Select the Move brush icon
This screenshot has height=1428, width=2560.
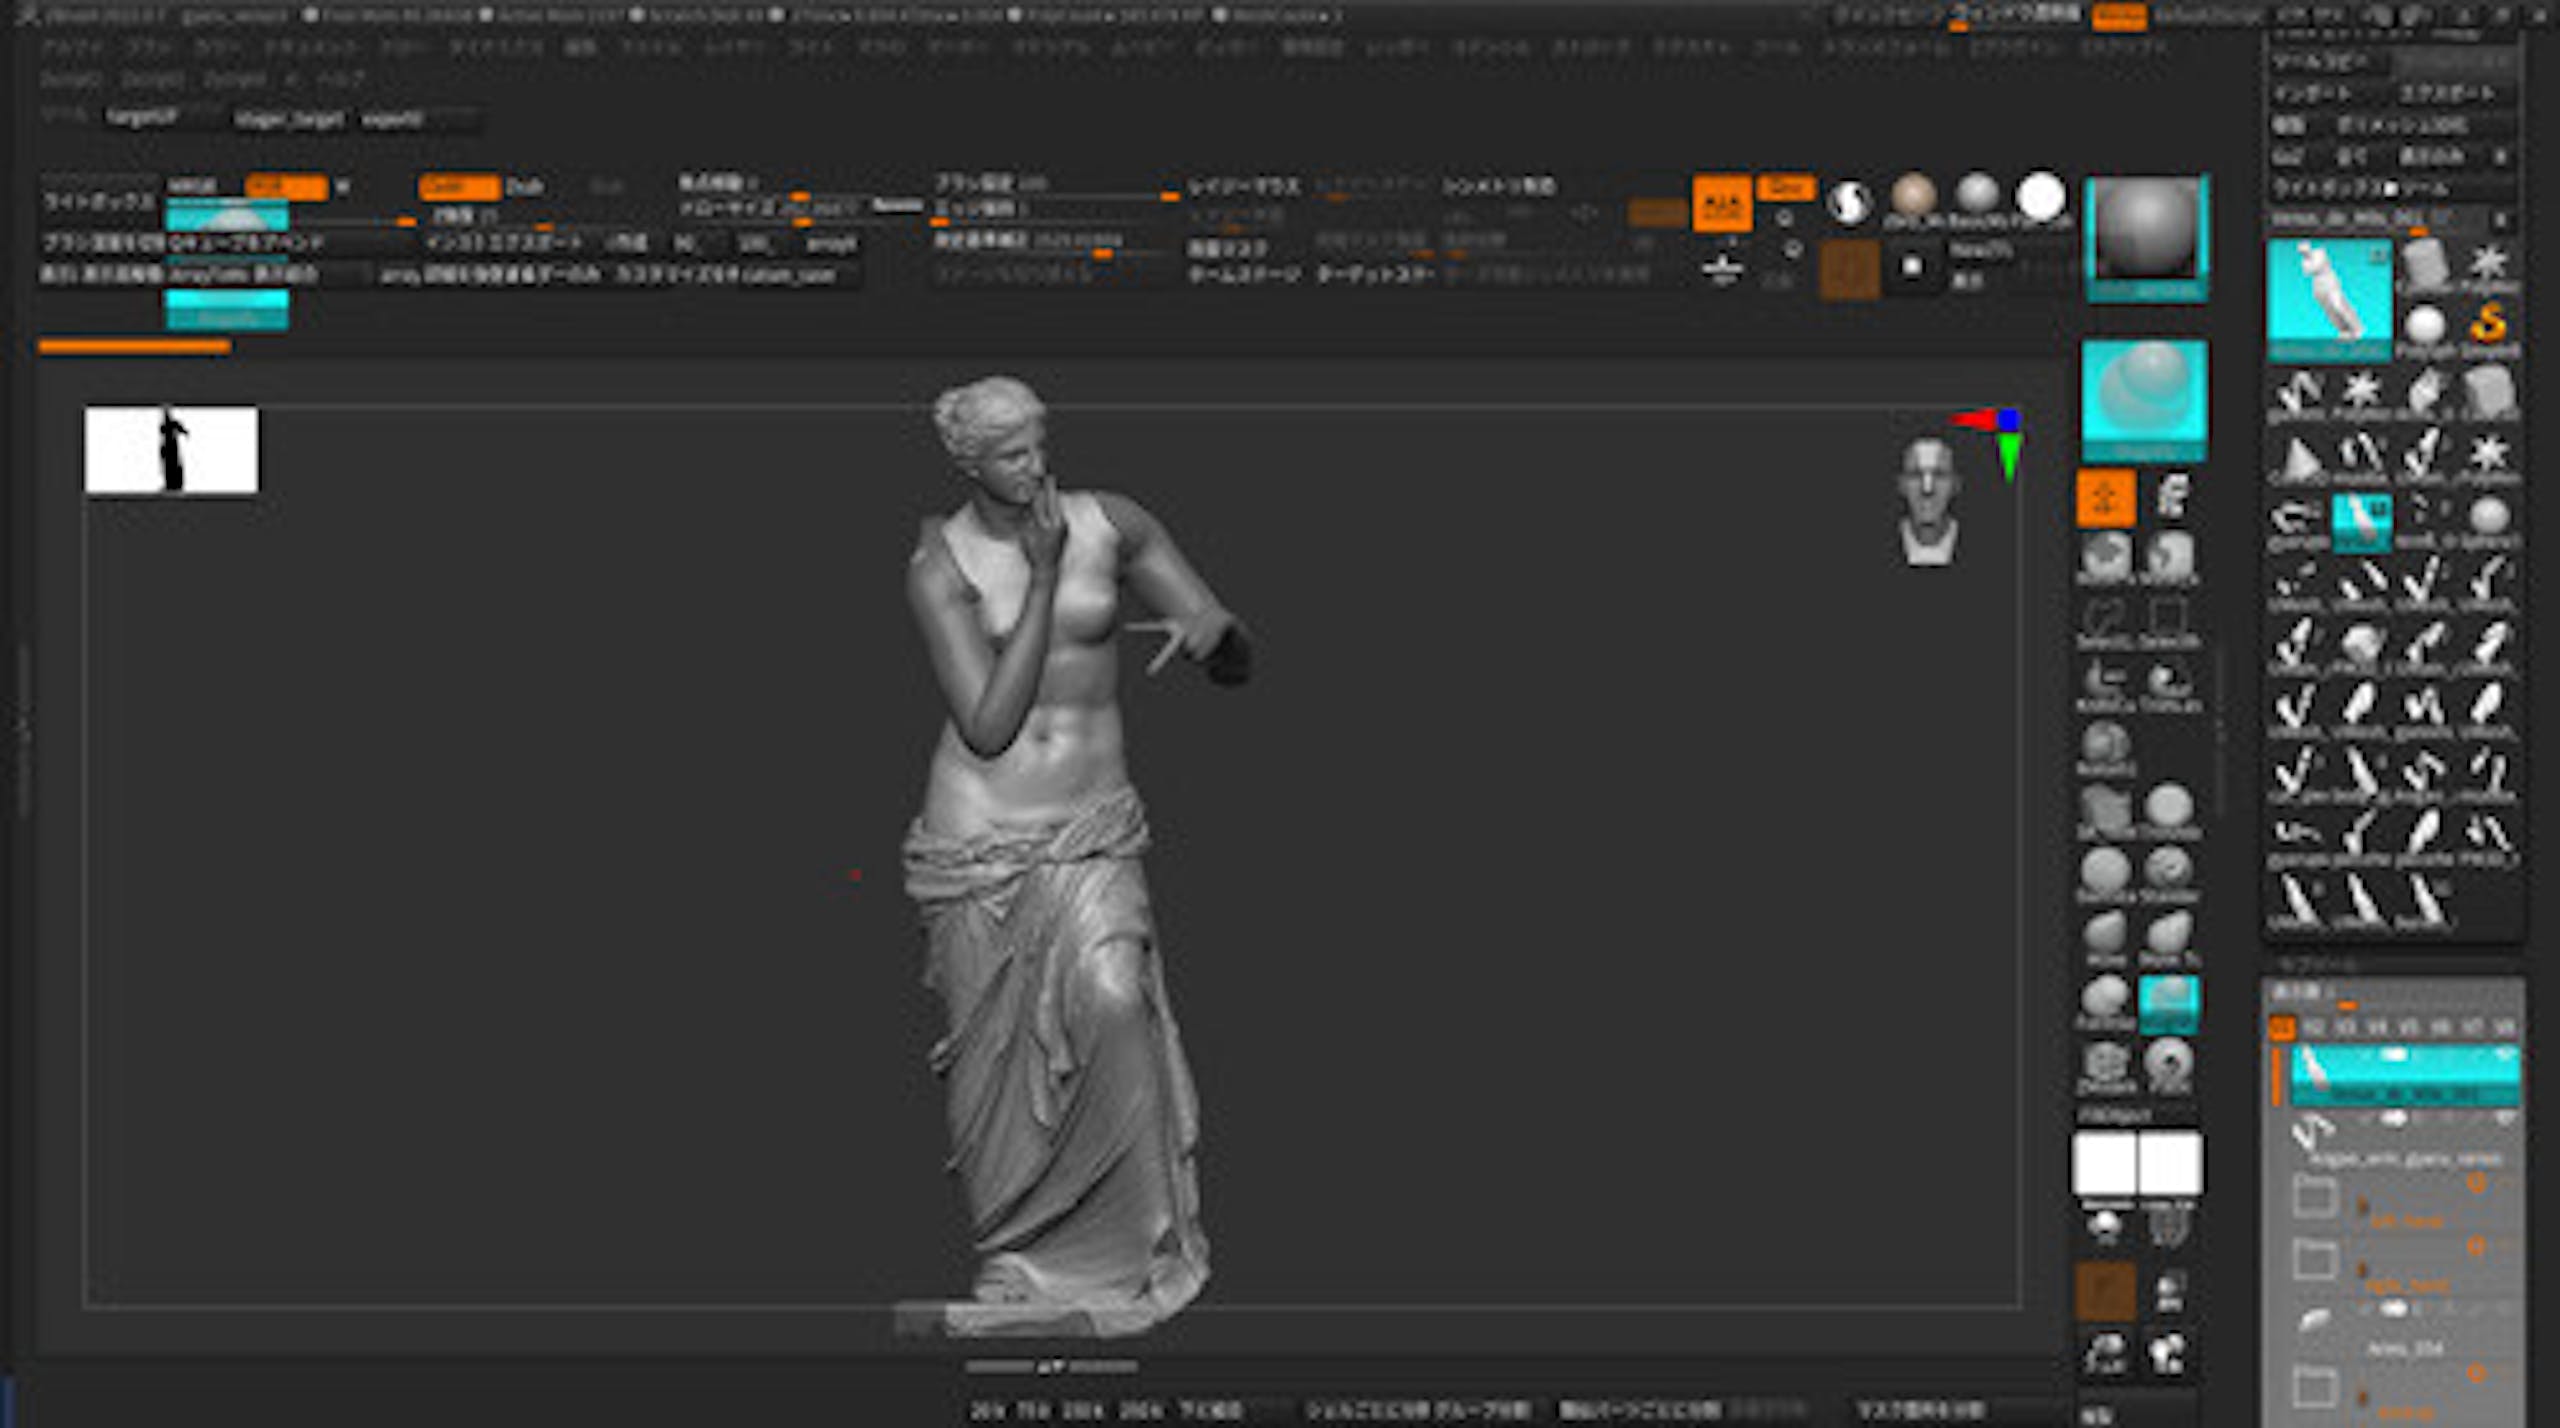click(x=2107, y=939)
